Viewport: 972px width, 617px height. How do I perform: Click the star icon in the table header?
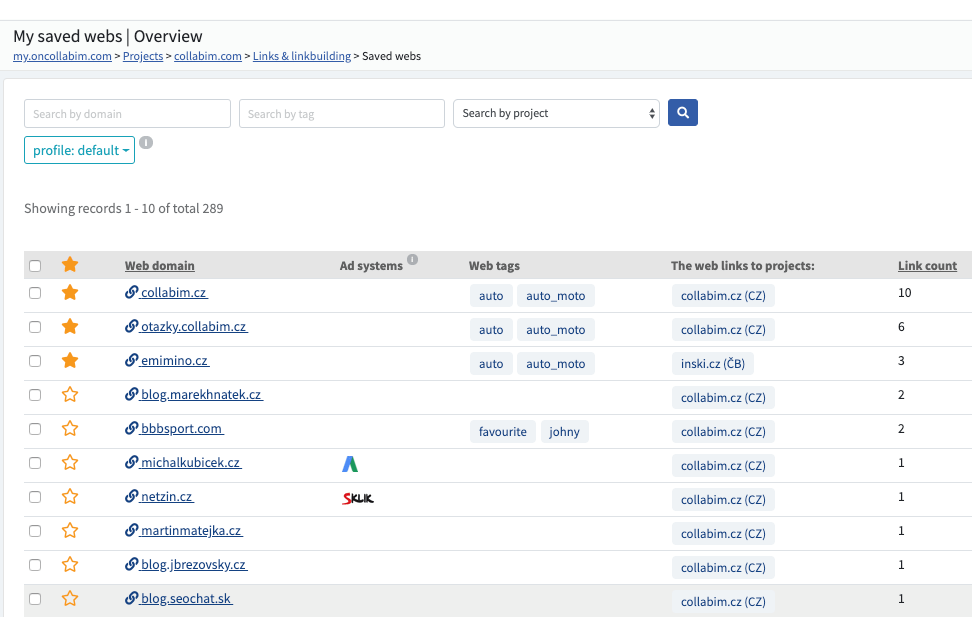pyautogui.click(x=70, y=265)
